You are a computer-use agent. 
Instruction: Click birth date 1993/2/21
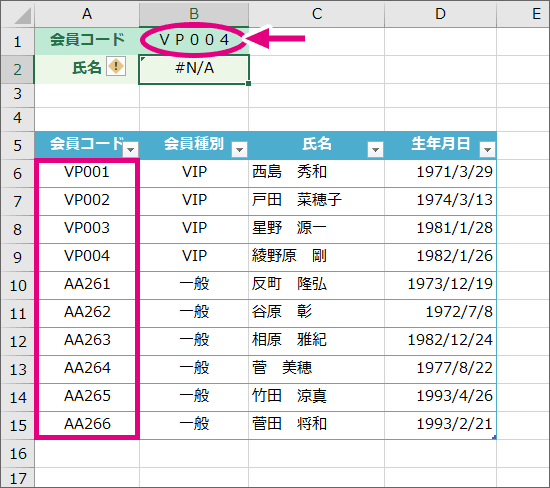(455, 425)
